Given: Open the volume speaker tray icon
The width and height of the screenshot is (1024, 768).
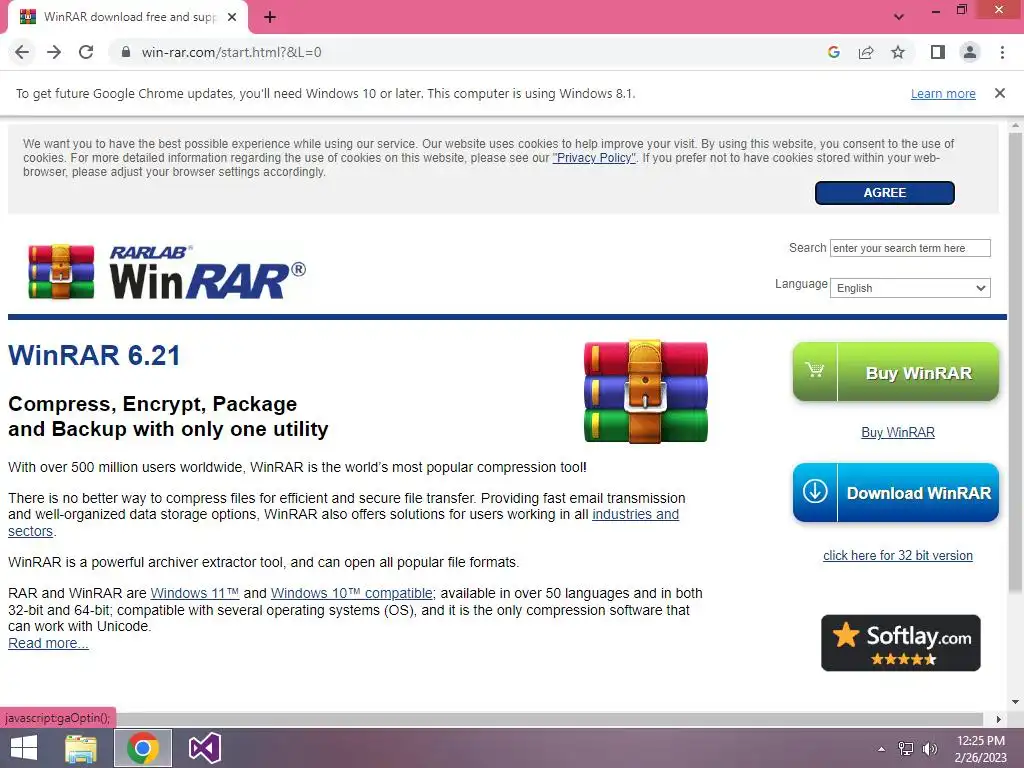Looking at the screenshot, I should pos(930,749).
